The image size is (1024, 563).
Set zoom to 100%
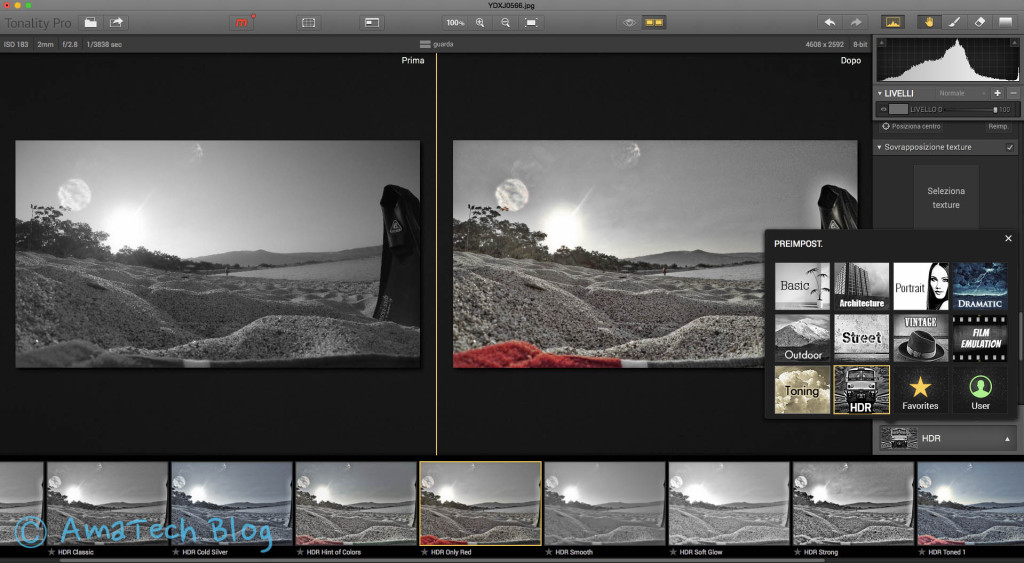(x=455, y=22)
